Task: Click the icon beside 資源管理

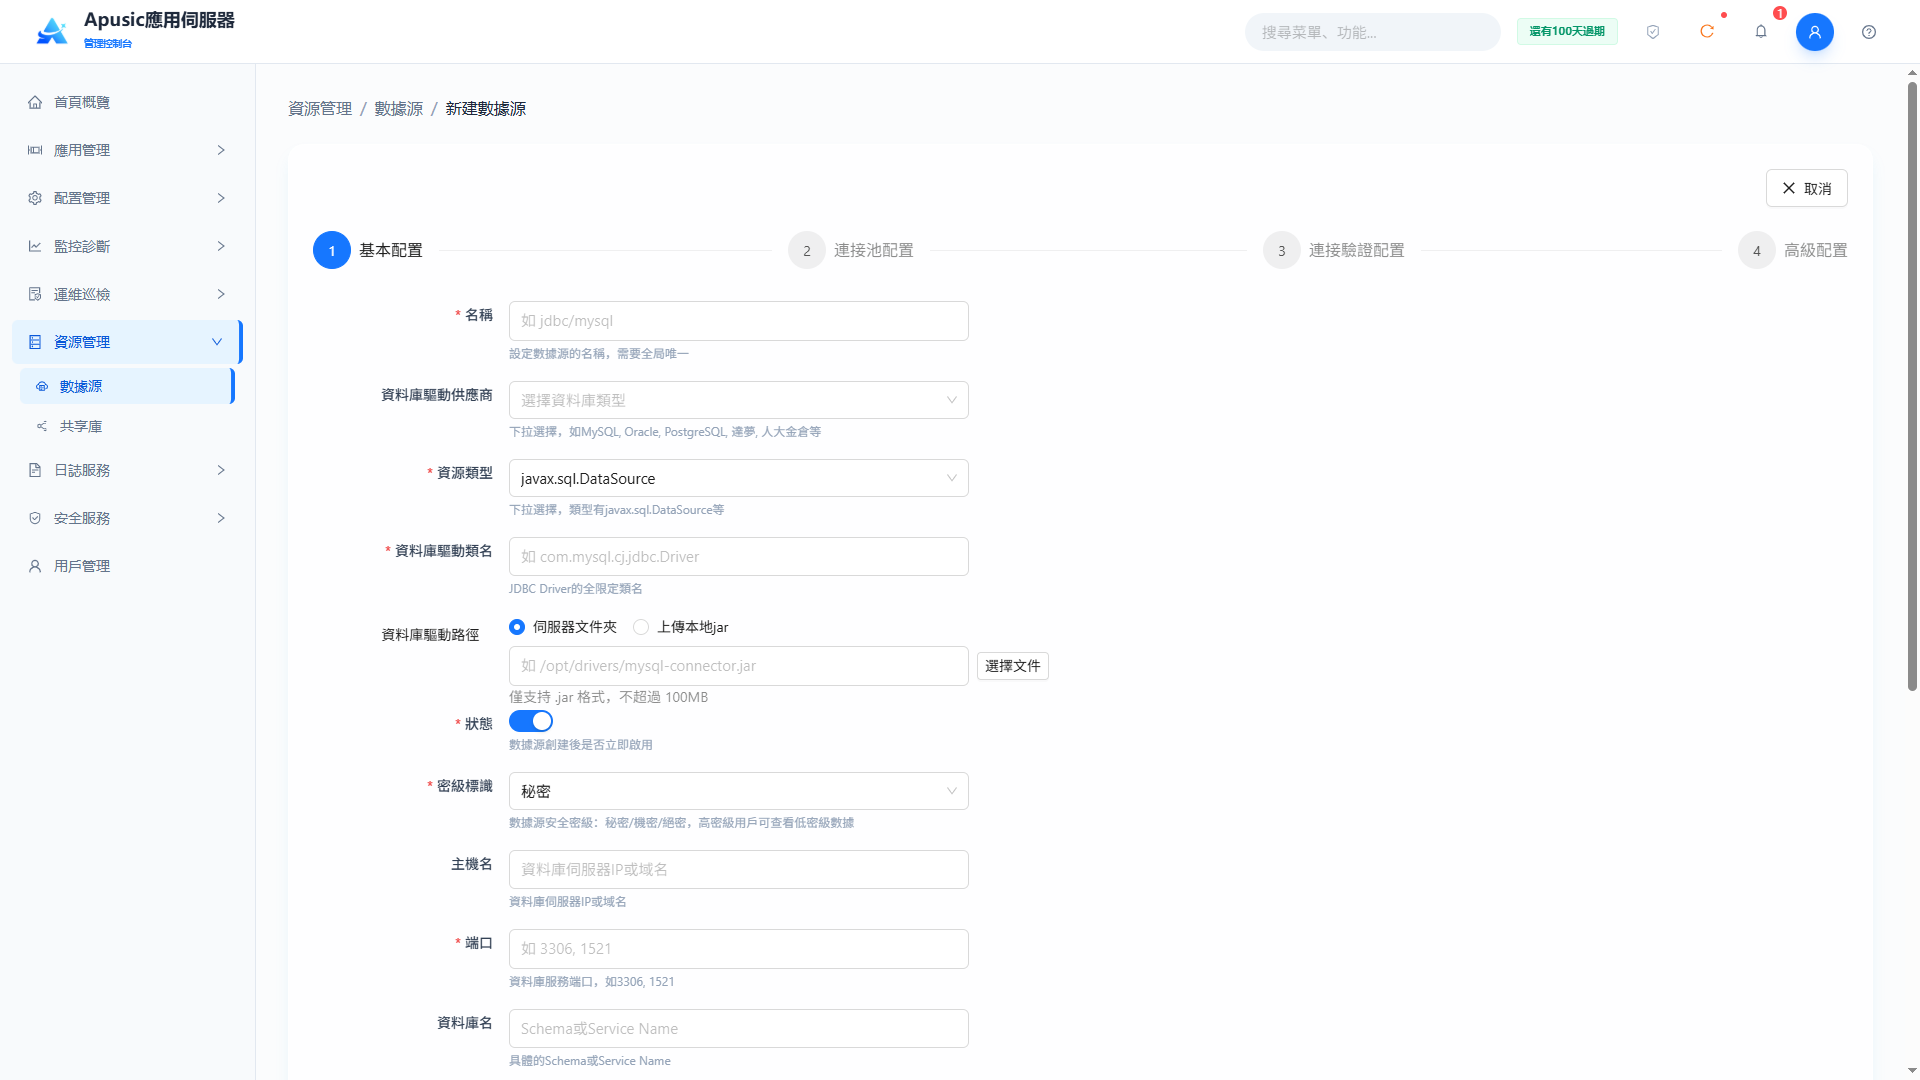Action: (x=35, y=342)
